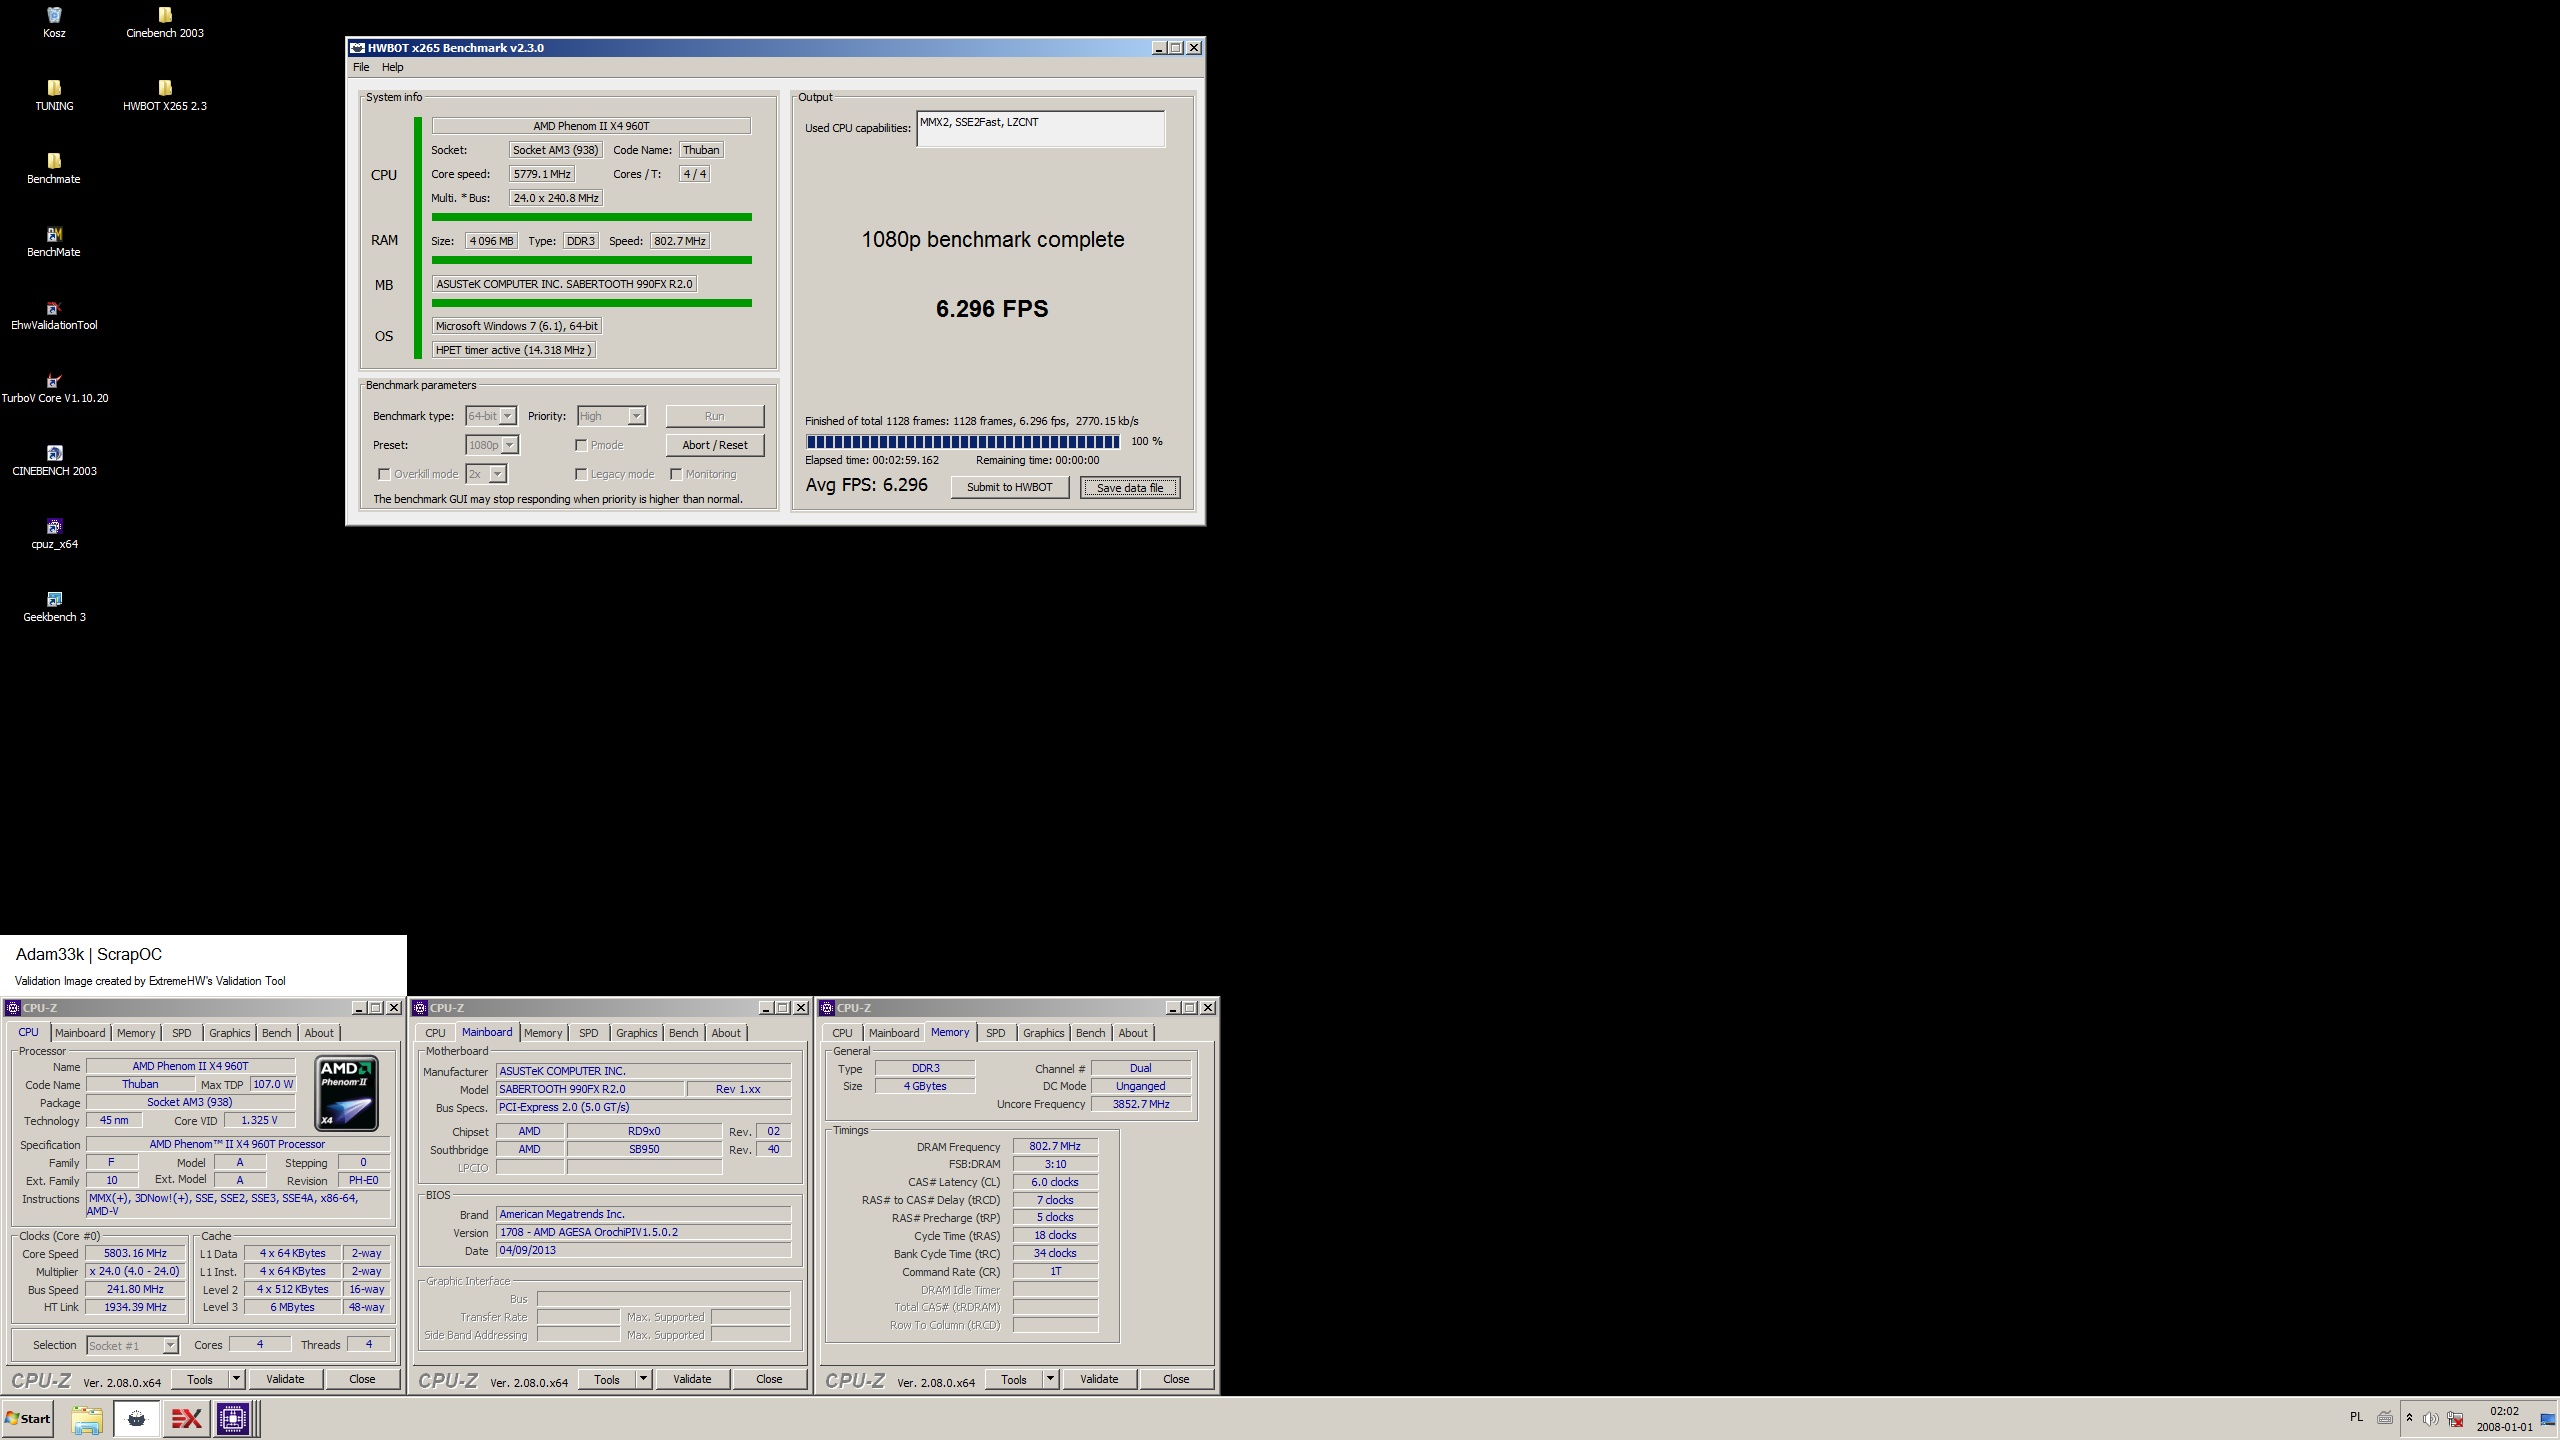Click the keyboard tray icon
The image size is (2560, 1440).
click(2385, 1417)
